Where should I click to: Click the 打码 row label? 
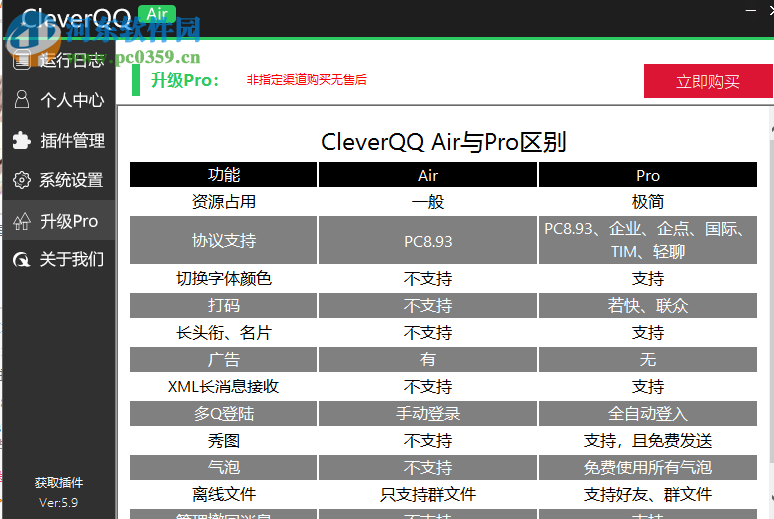point(224,305)
